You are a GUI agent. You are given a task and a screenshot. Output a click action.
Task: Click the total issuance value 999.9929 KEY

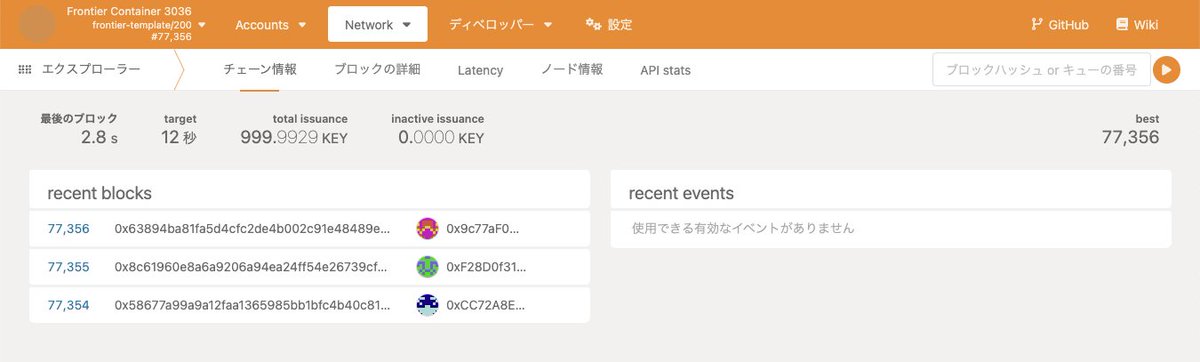pyautogui.click(x=294, y=138)
